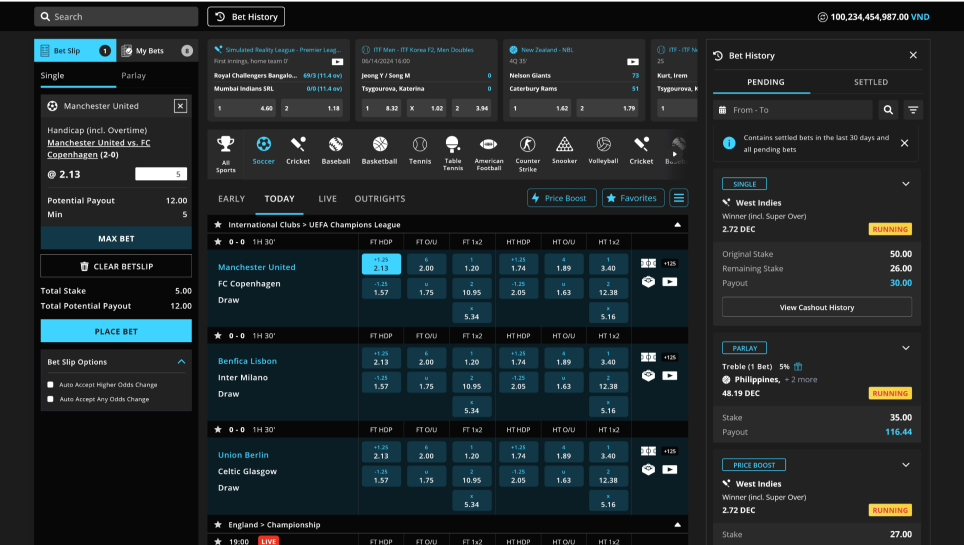Expand the SINGLE West Indies bet card
This screenshot has width=964, height=545.
point(906,184)
